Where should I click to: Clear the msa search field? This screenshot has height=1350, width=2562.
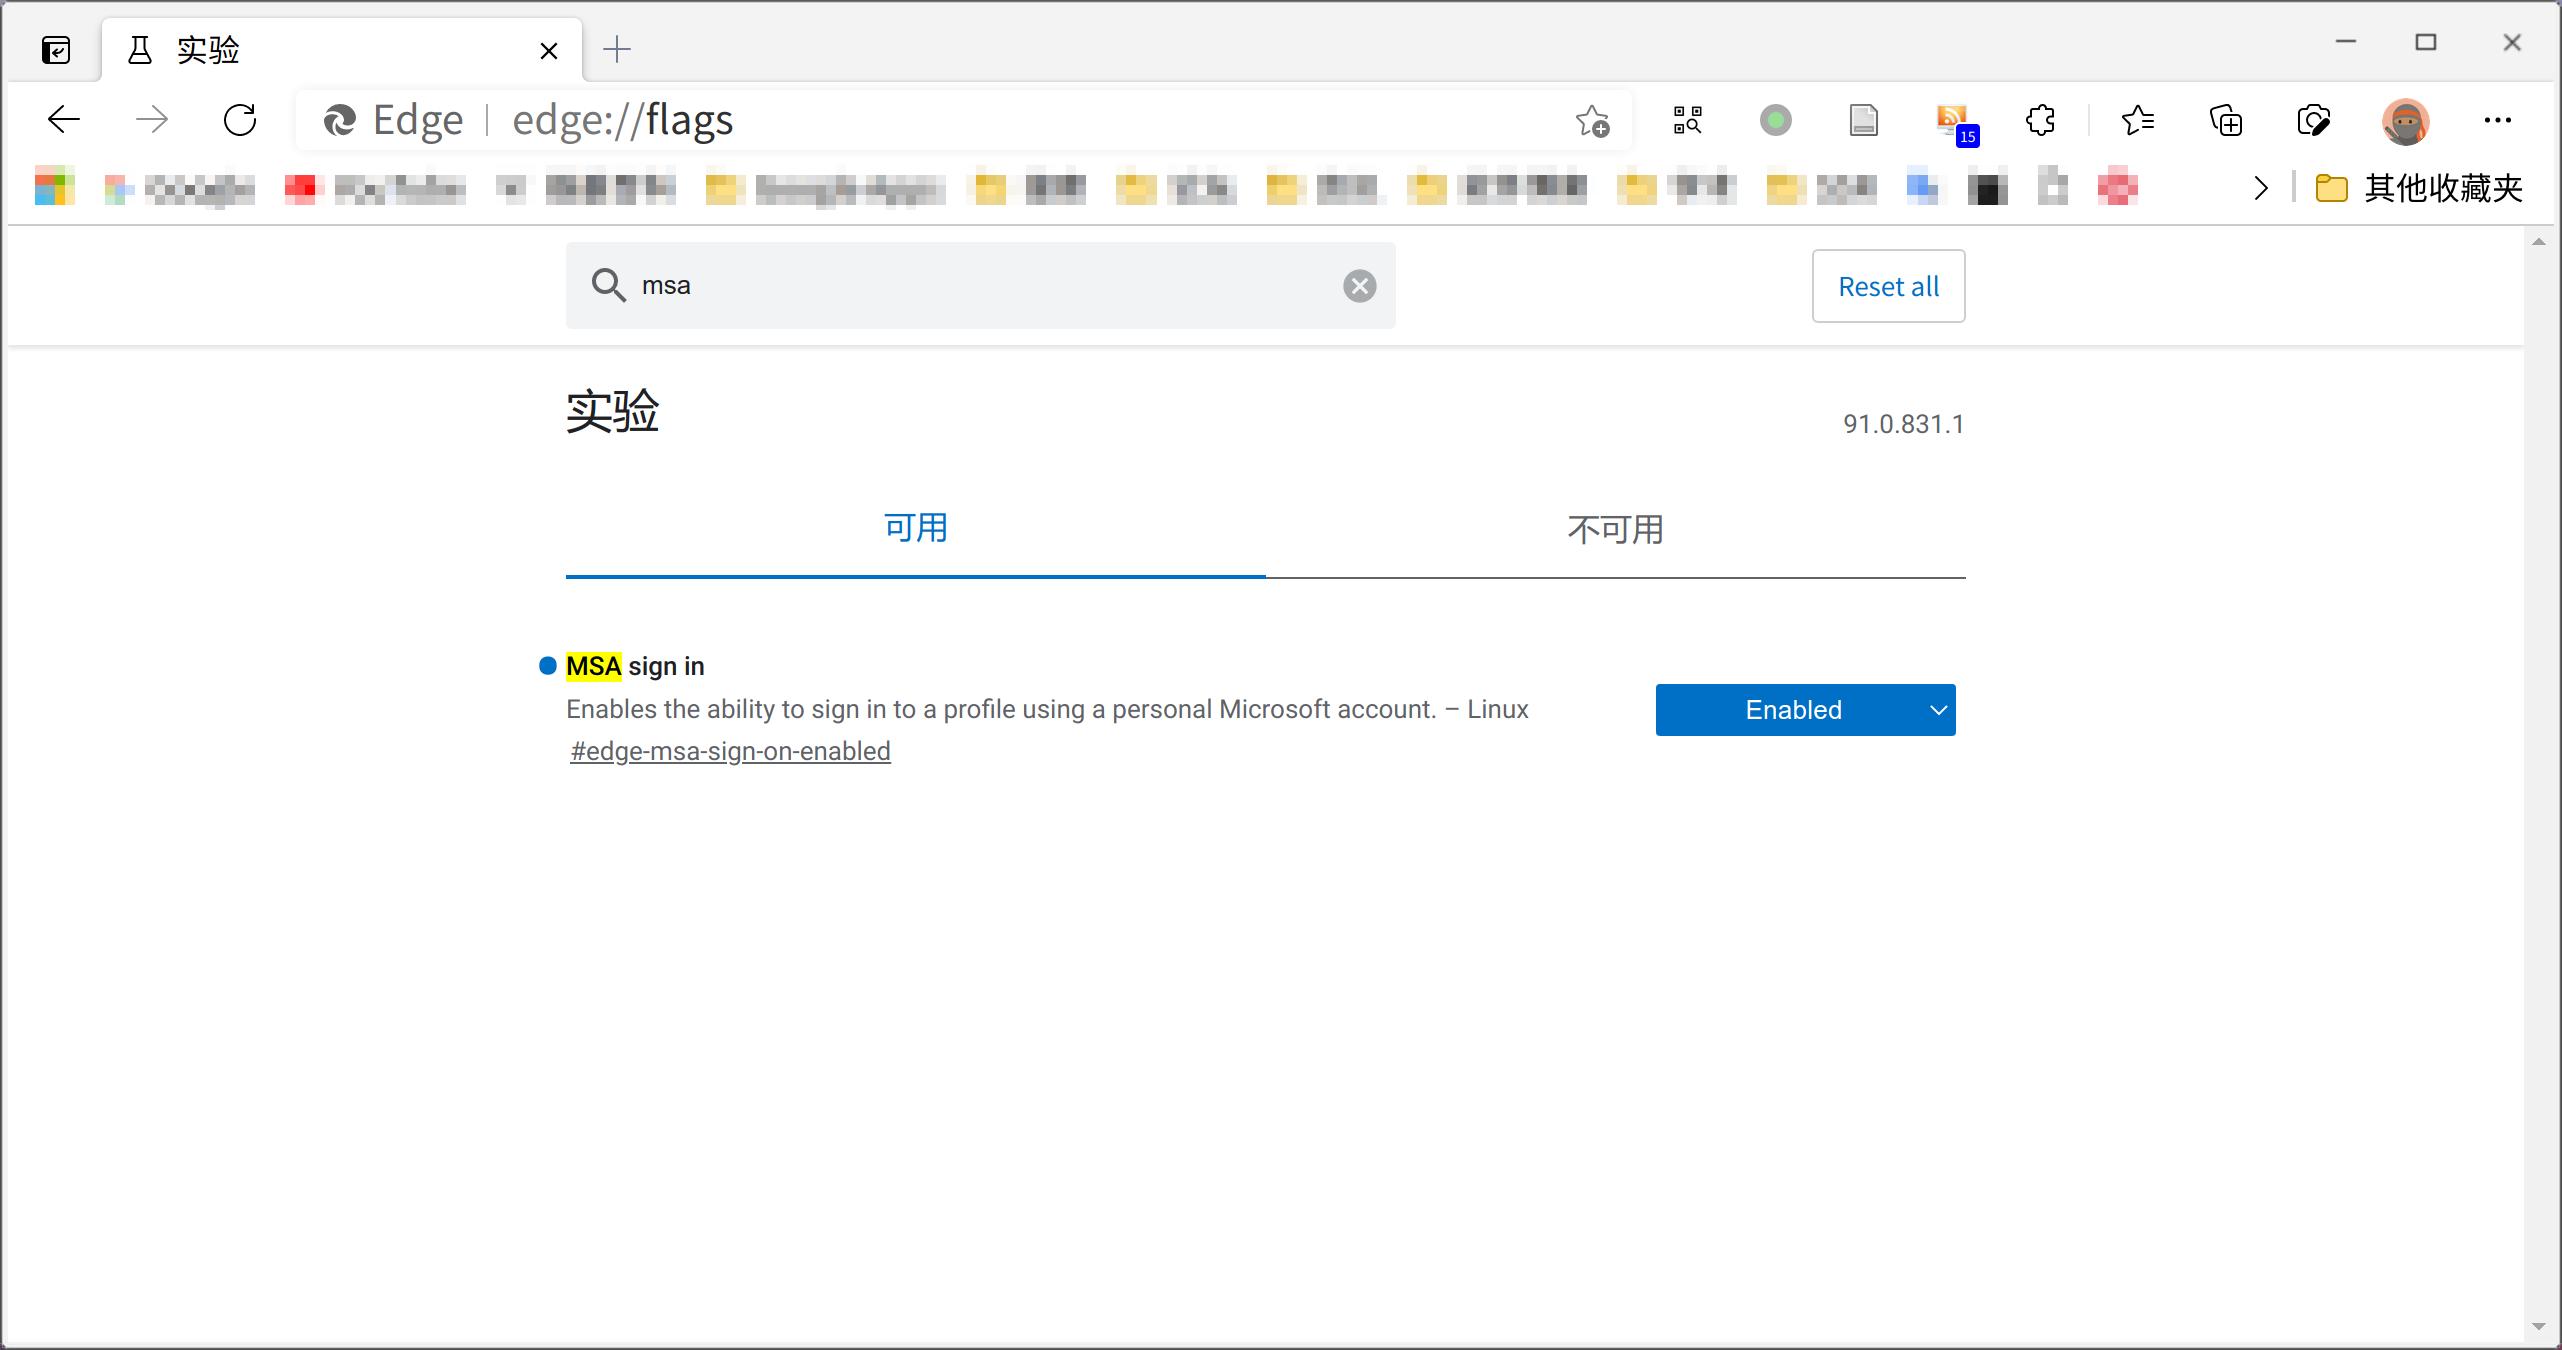pos(1359,286)
